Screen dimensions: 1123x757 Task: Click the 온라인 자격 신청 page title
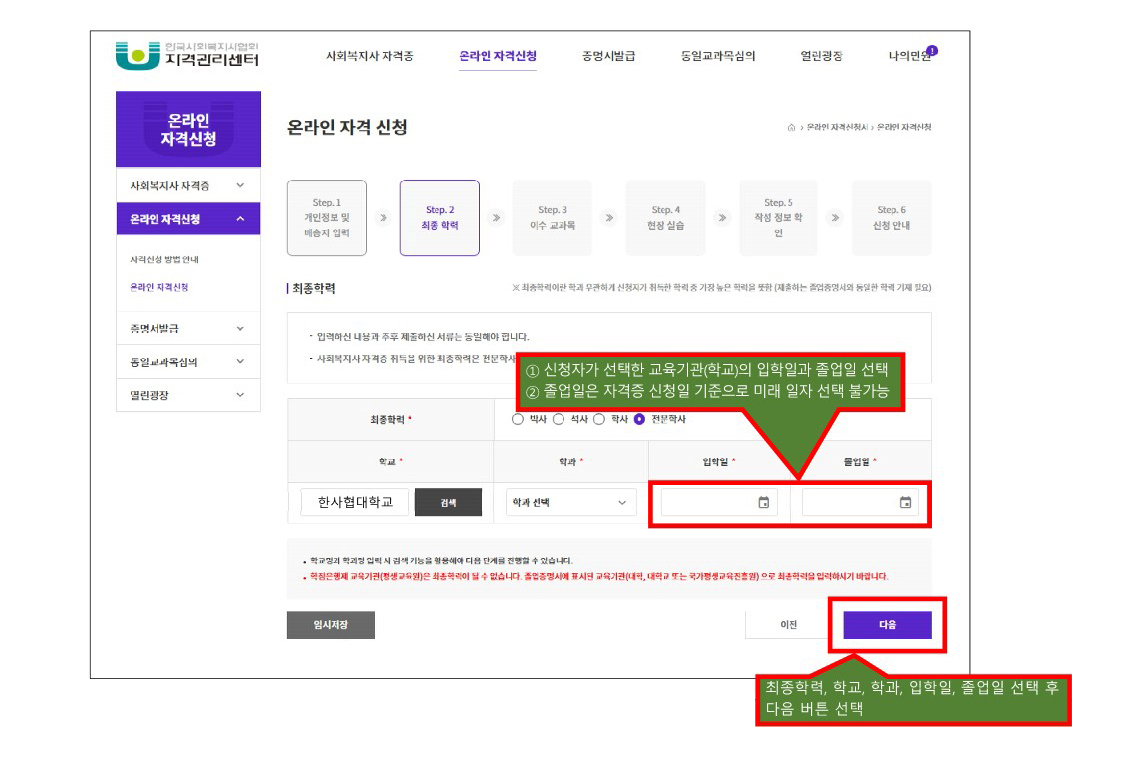[347, 127]
